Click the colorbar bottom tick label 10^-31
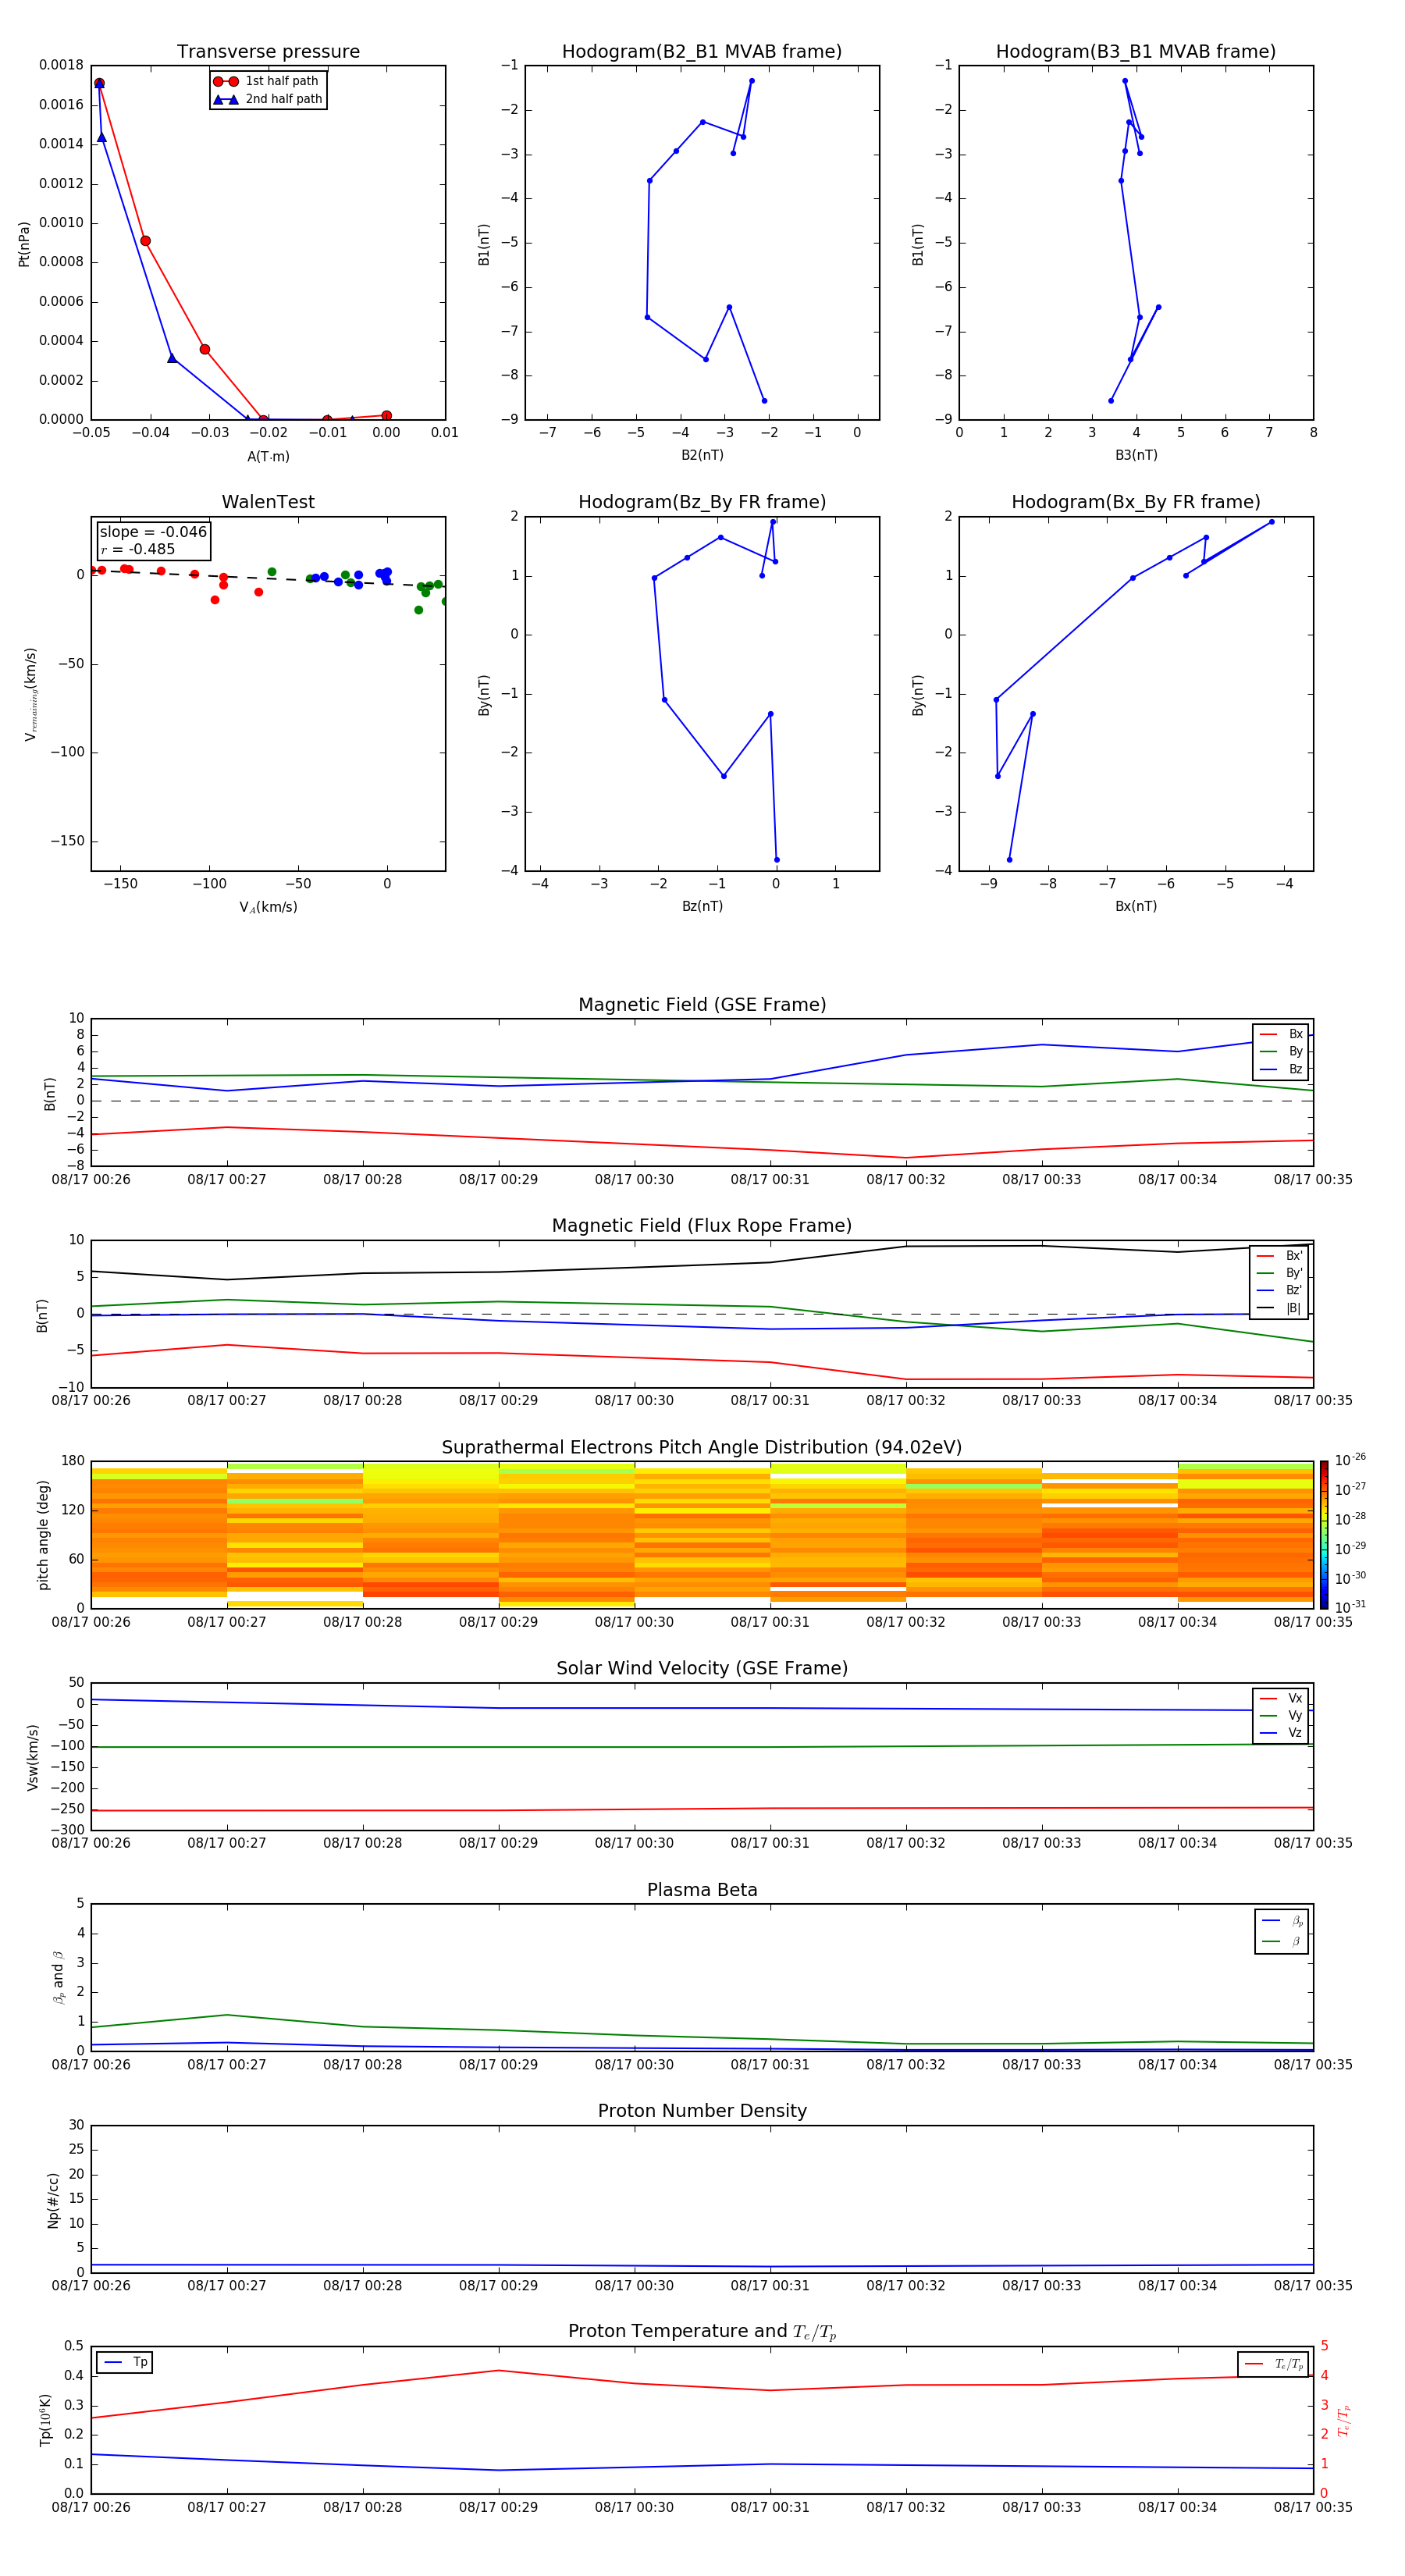Viewport: 1405px width, 2576px height. click(1350, 1607)
